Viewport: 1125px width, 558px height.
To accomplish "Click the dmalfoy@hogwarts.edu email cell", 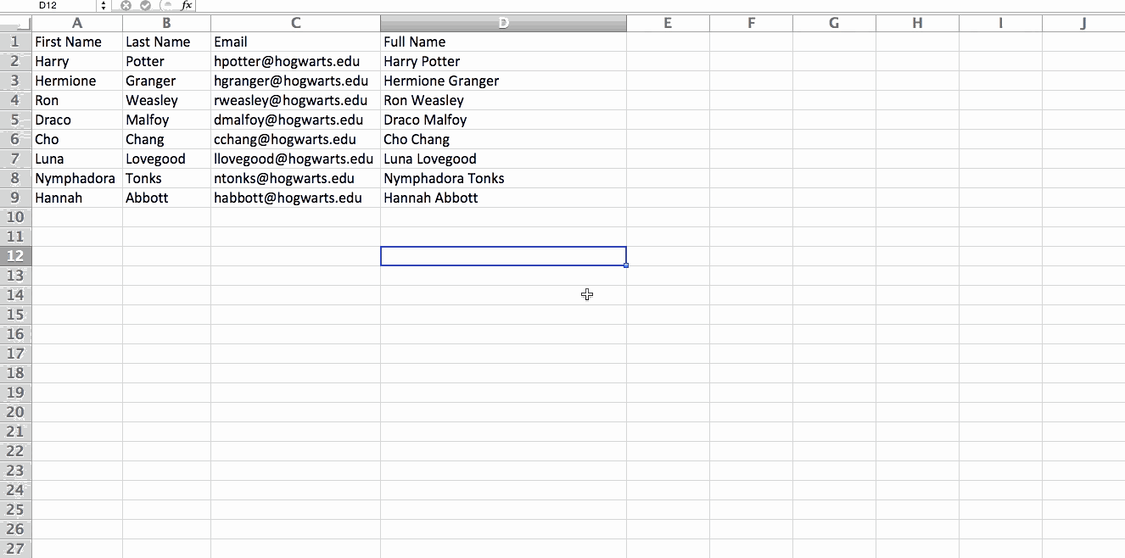I will 296,120.
